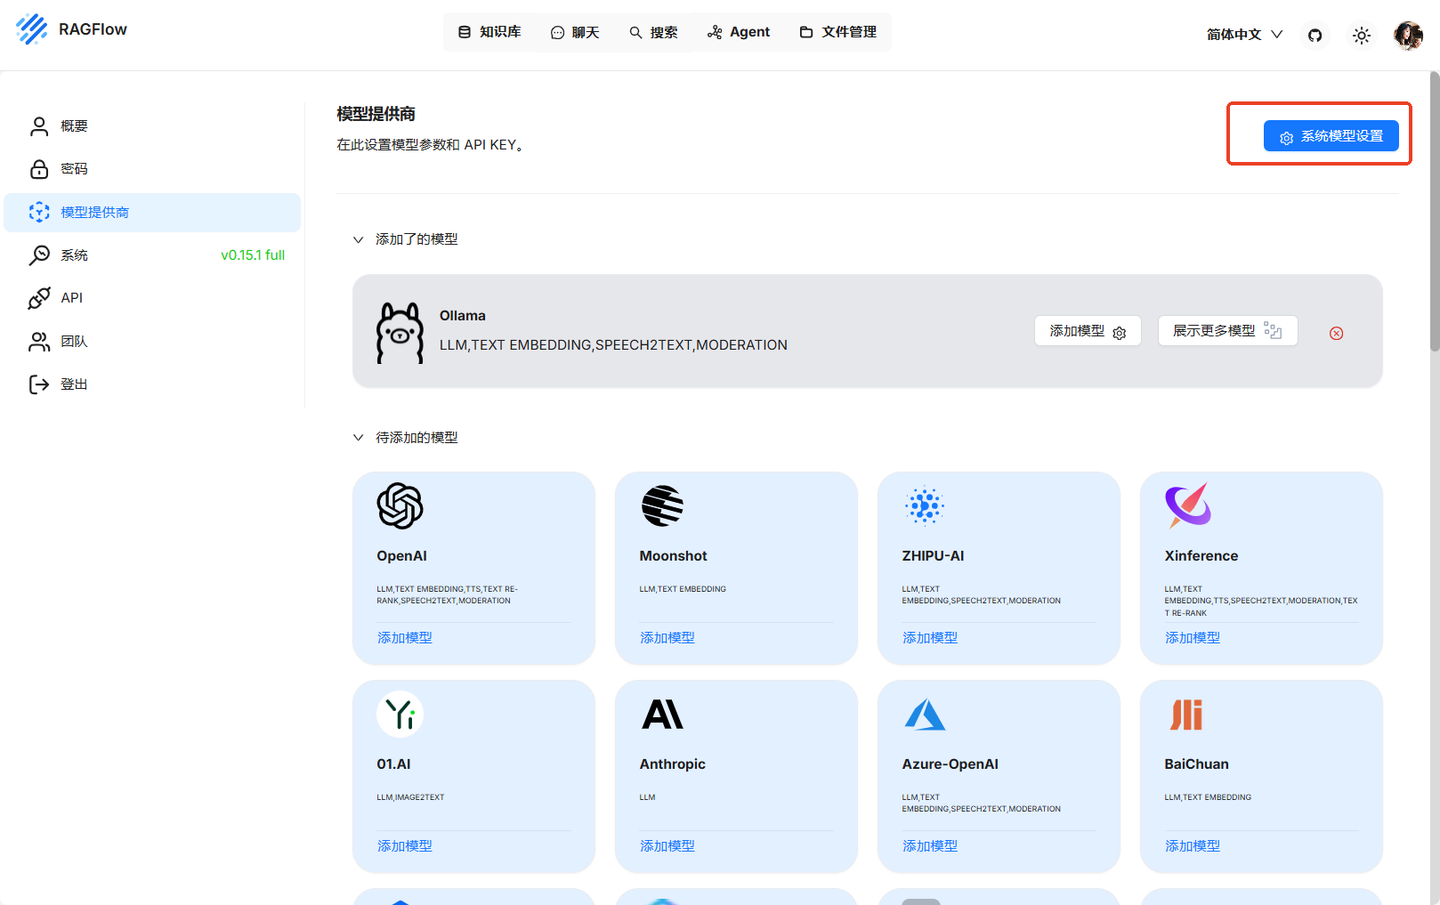Viewport: 1440px width, 905px height.
Task: Toggle the sun theme icon
Action: 1361,35
